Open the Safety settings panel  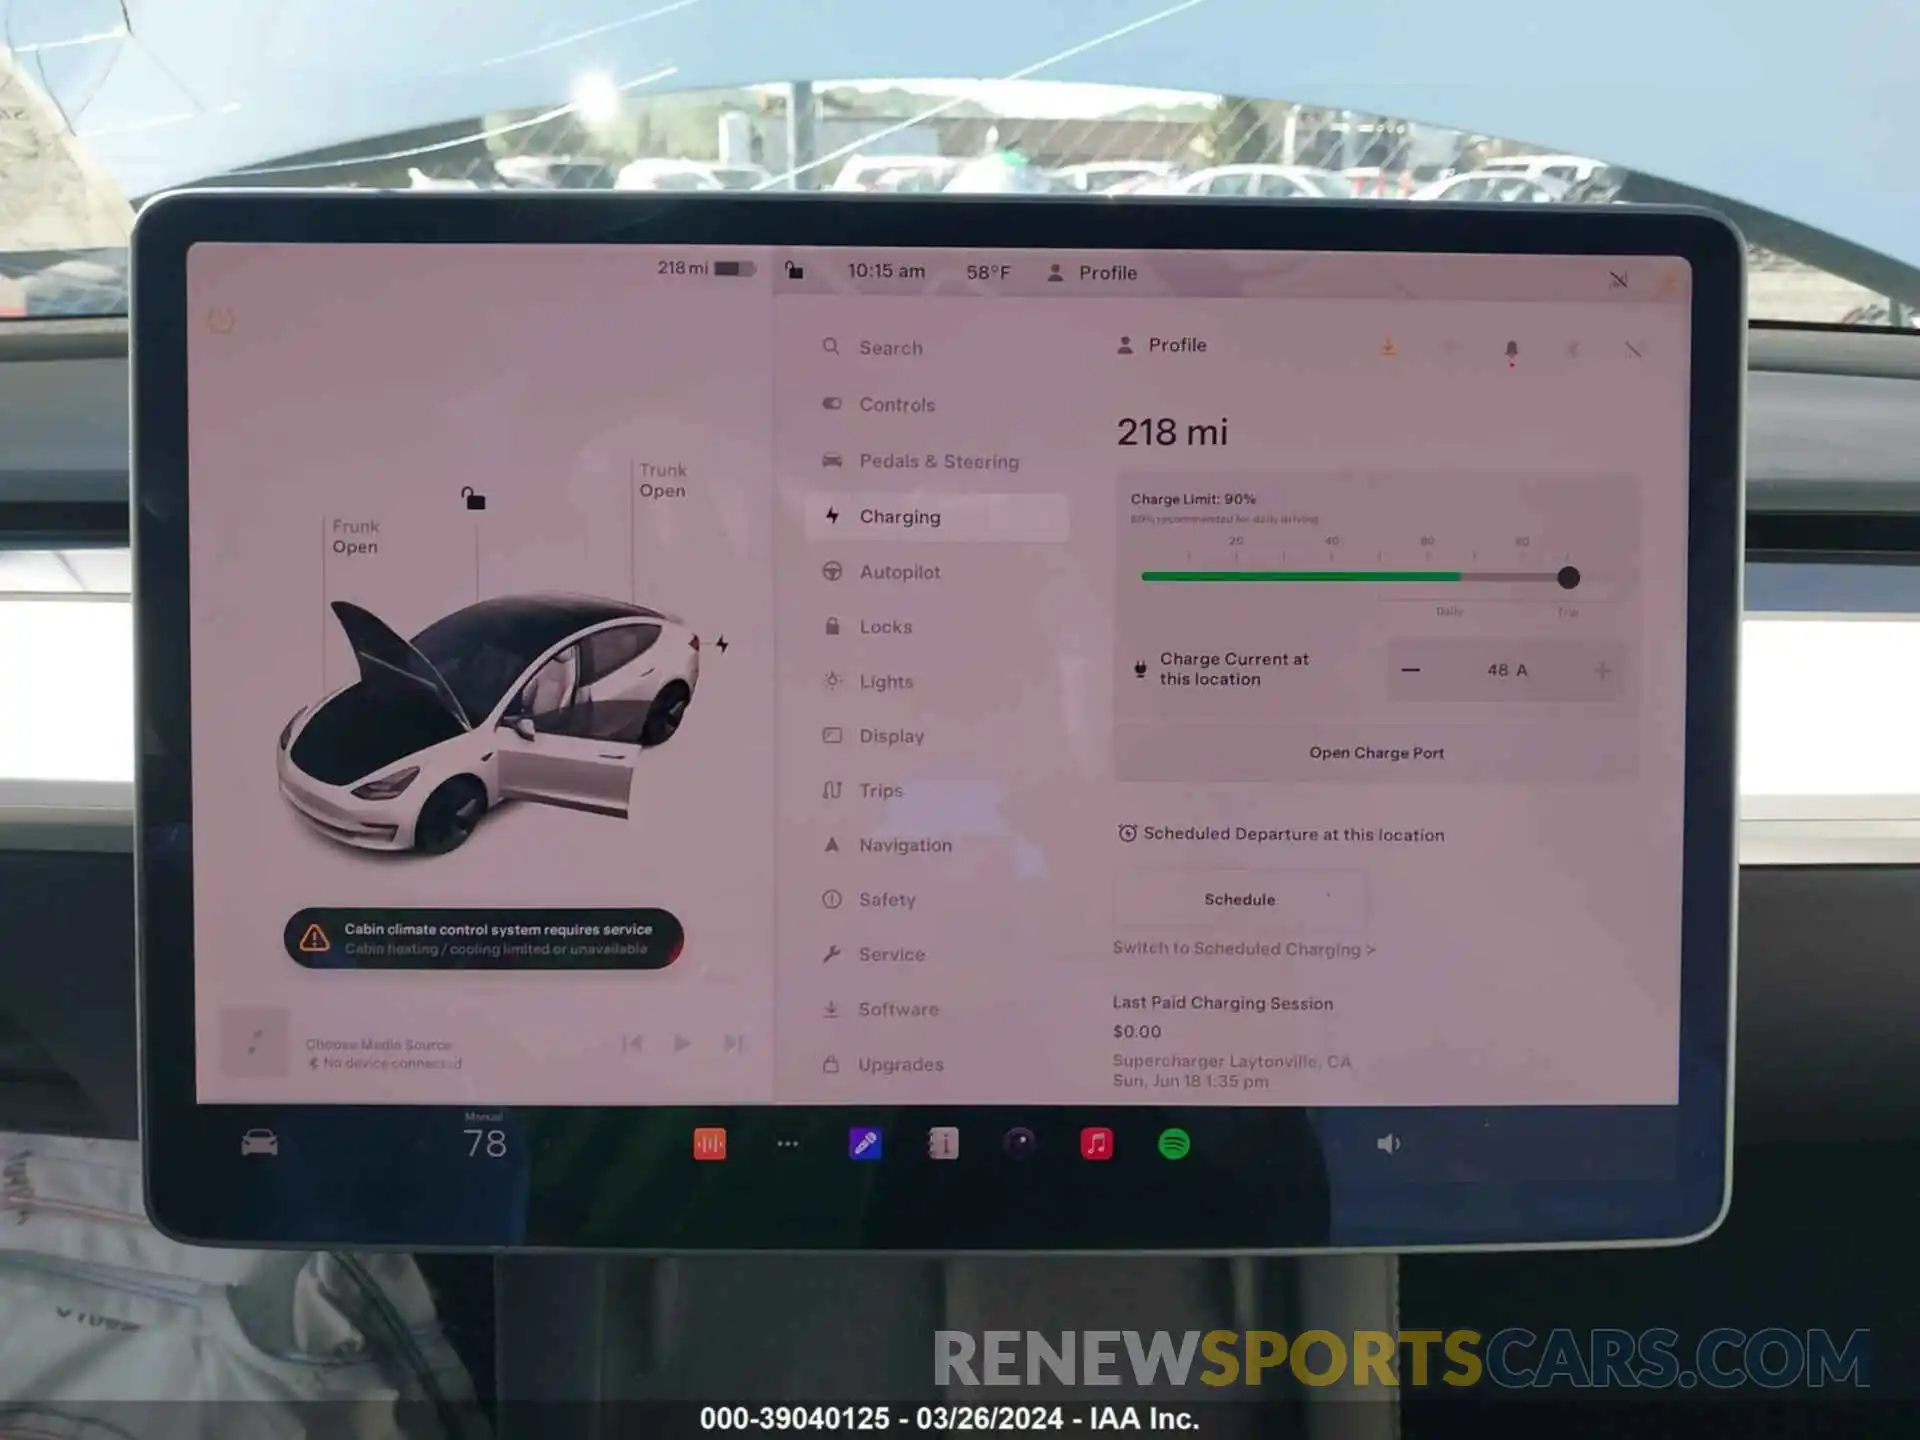(886, 898)
